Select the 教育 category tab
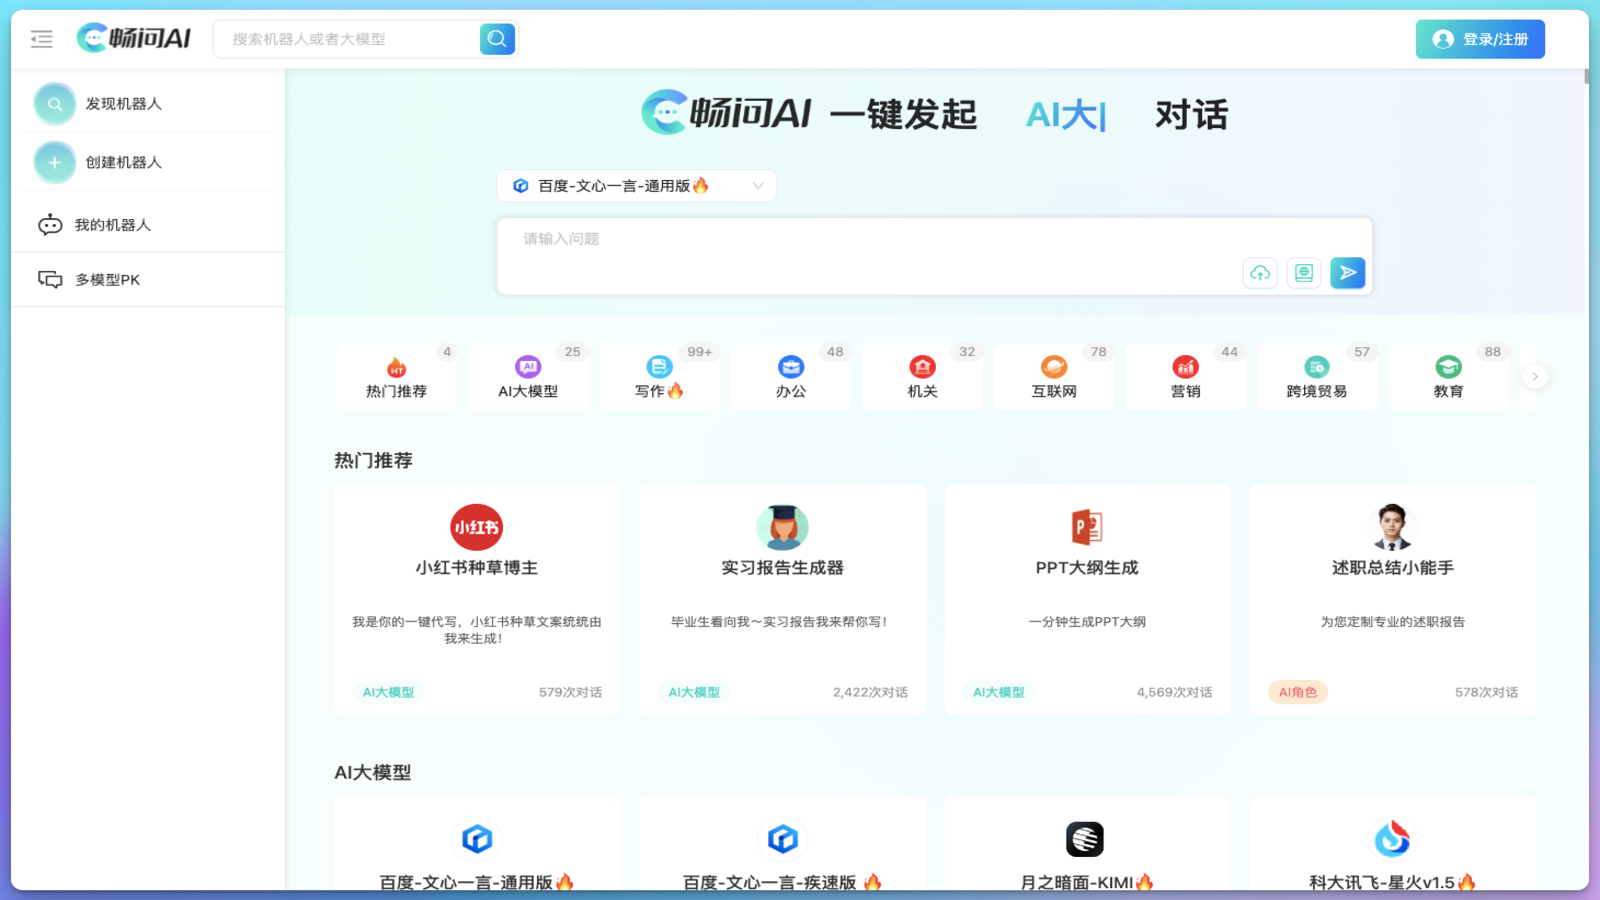 (1448, 377)
